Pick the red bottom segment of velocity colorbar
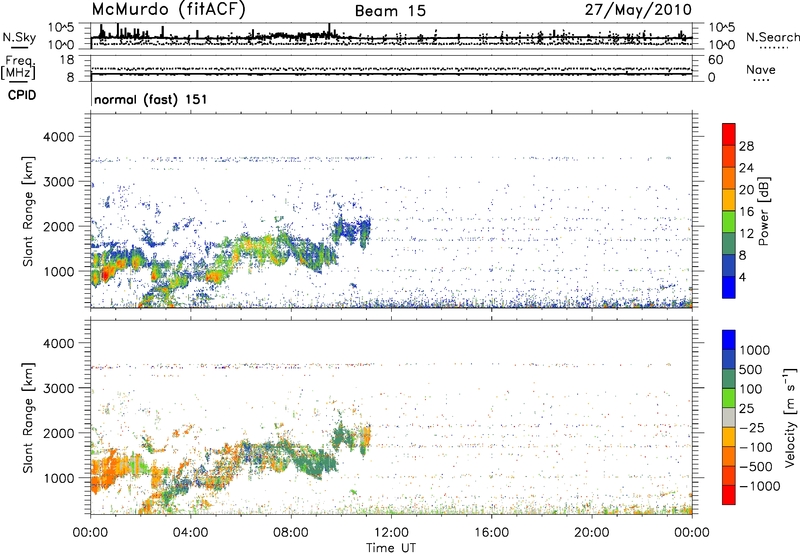Screen dimensions: 800x554 click(x=729, y=495)
